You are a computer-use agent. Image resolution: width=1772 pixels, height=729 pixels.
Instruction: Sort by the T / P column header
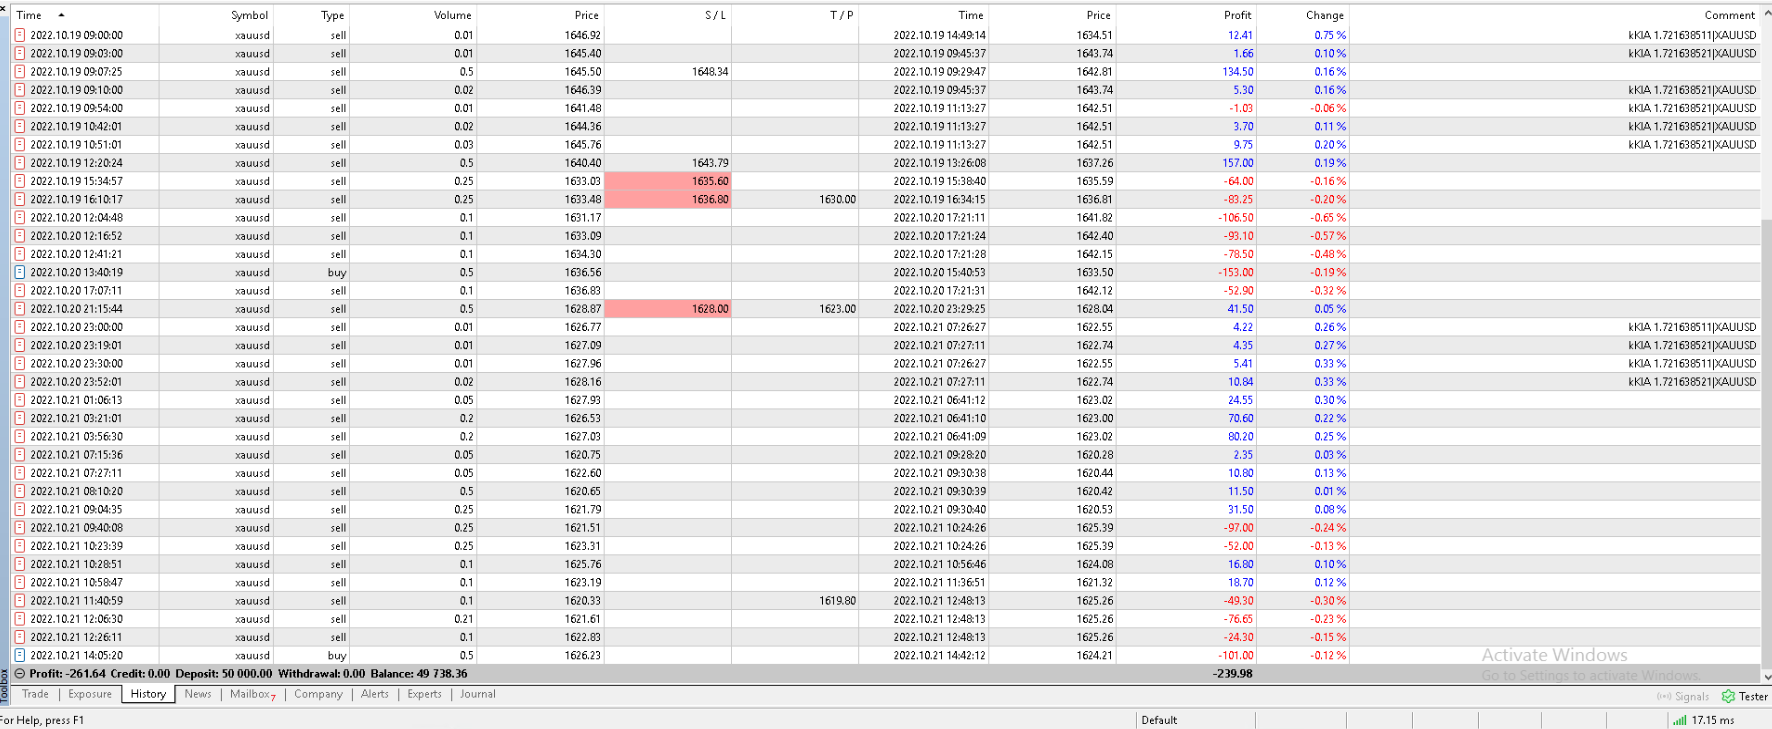[842, 15]
